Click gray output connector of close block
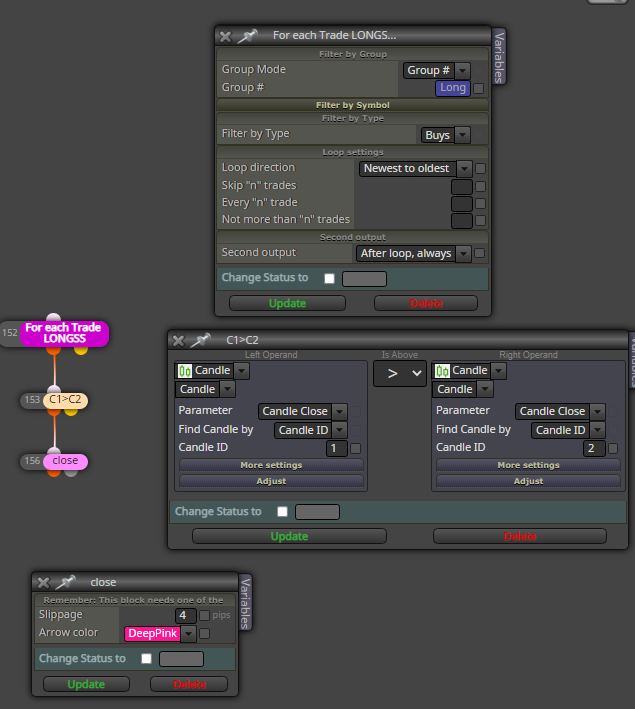Viewport: 635px width, 709px height. click(x=71, y=473)
